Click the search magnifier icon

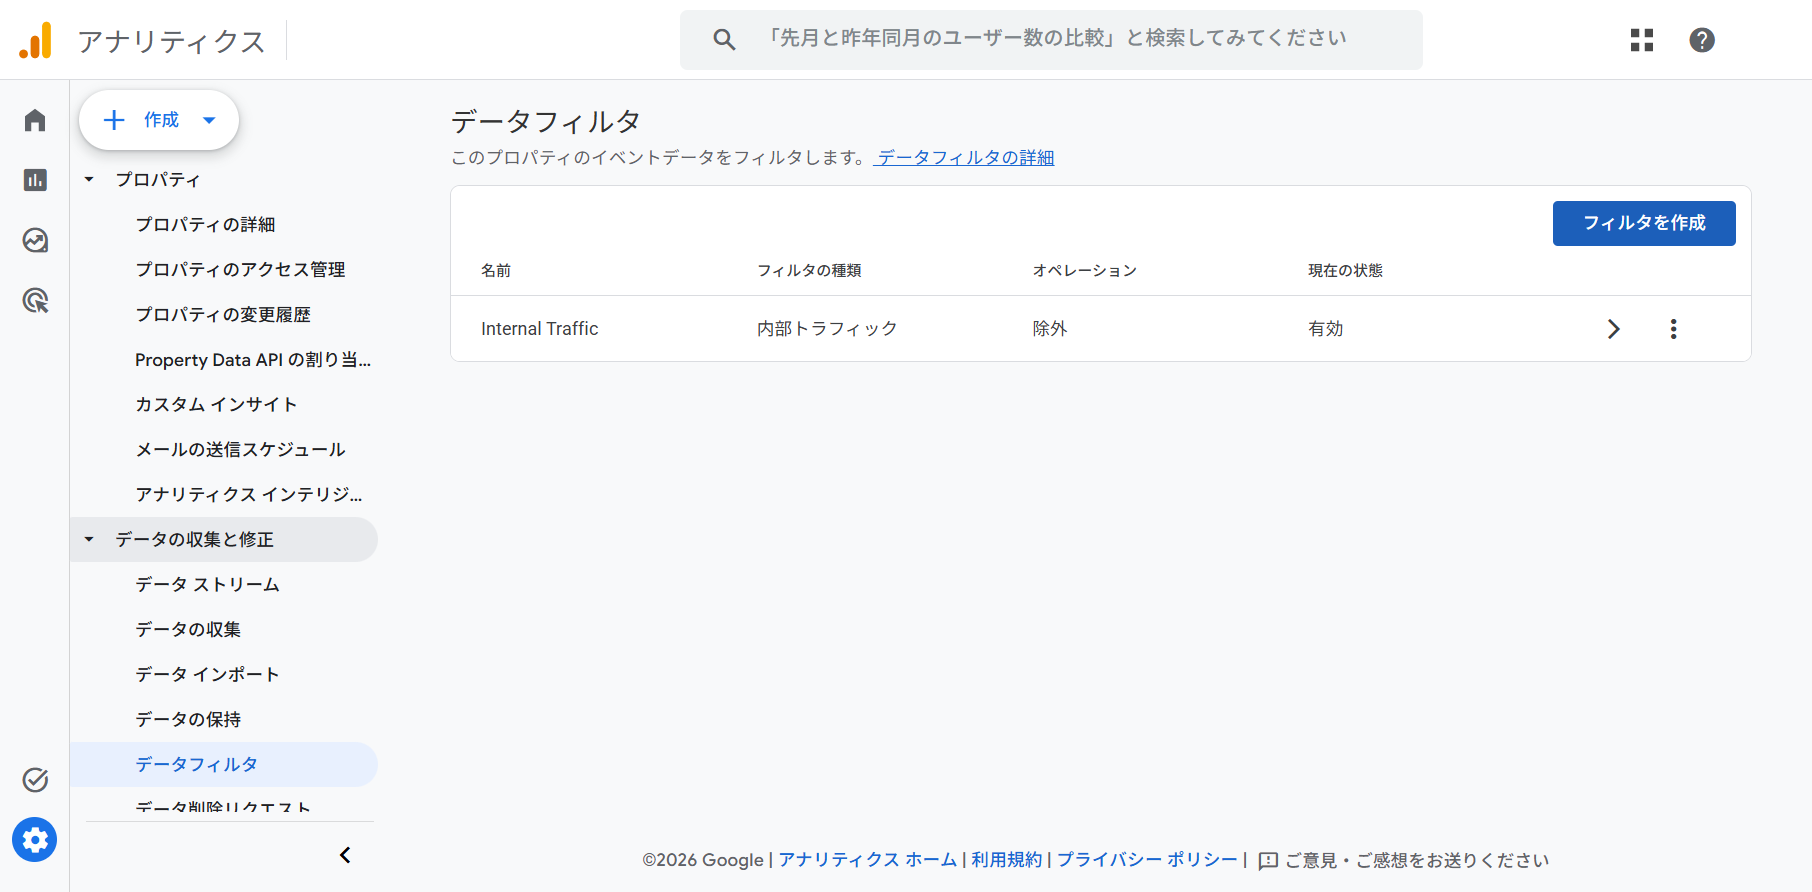tap(724, 40)
